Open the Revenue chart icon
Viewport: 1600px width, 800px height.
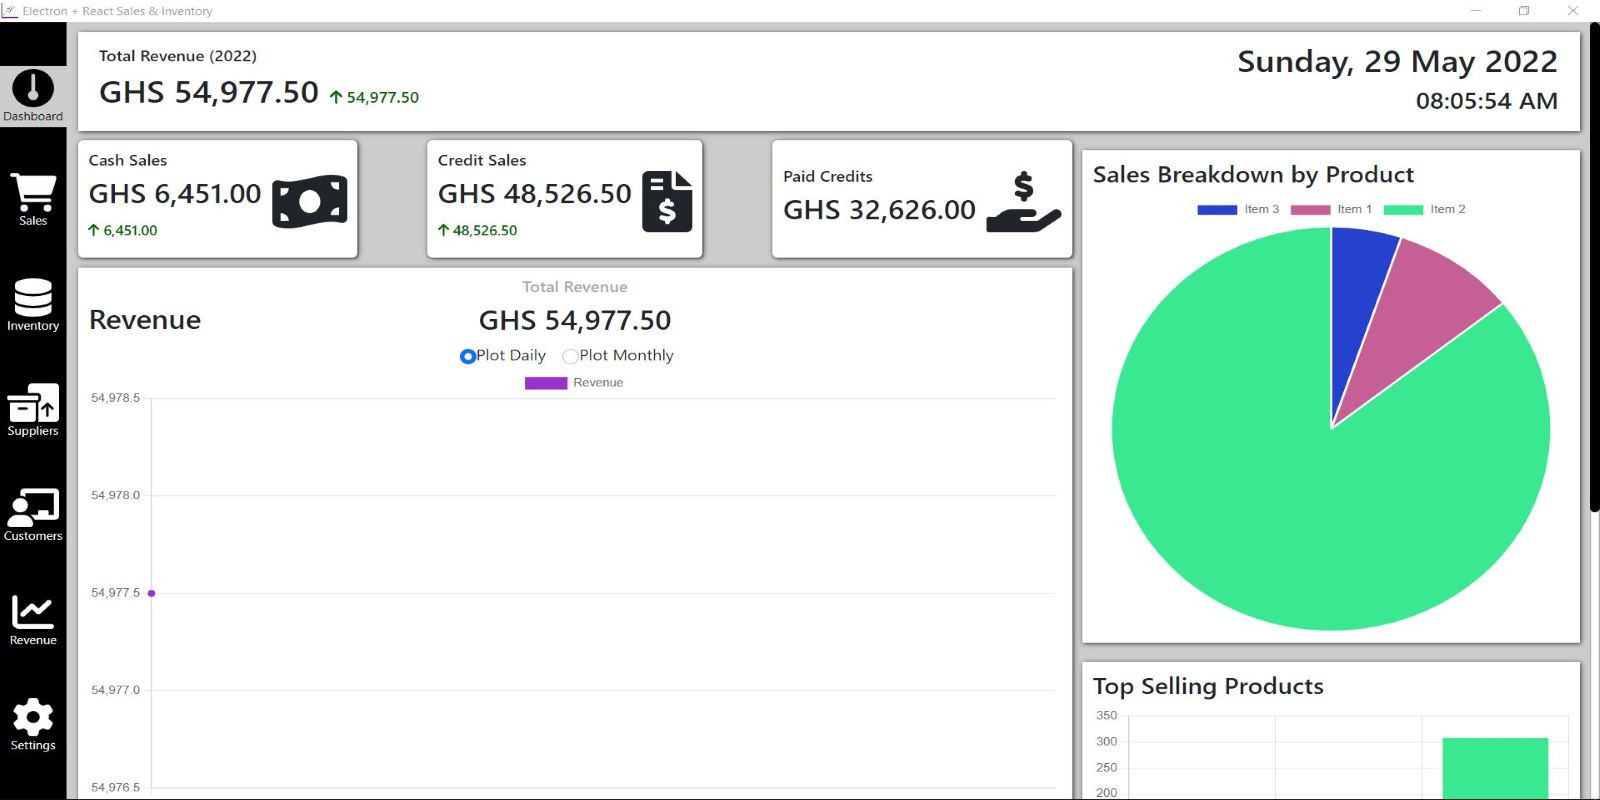click(x=33, y=613)
